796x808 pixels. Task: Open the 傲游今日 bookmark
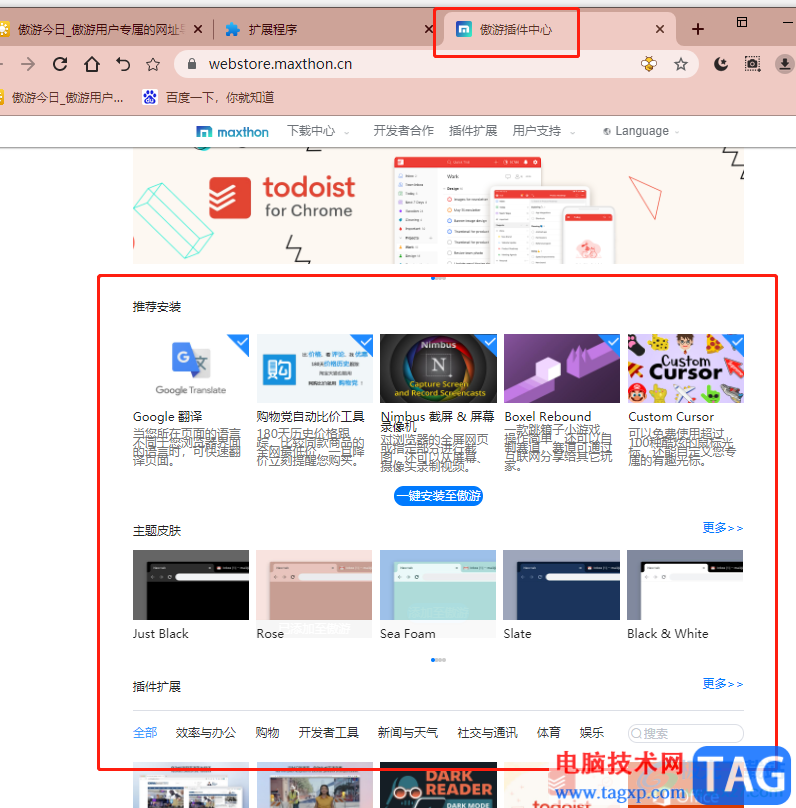62,97
